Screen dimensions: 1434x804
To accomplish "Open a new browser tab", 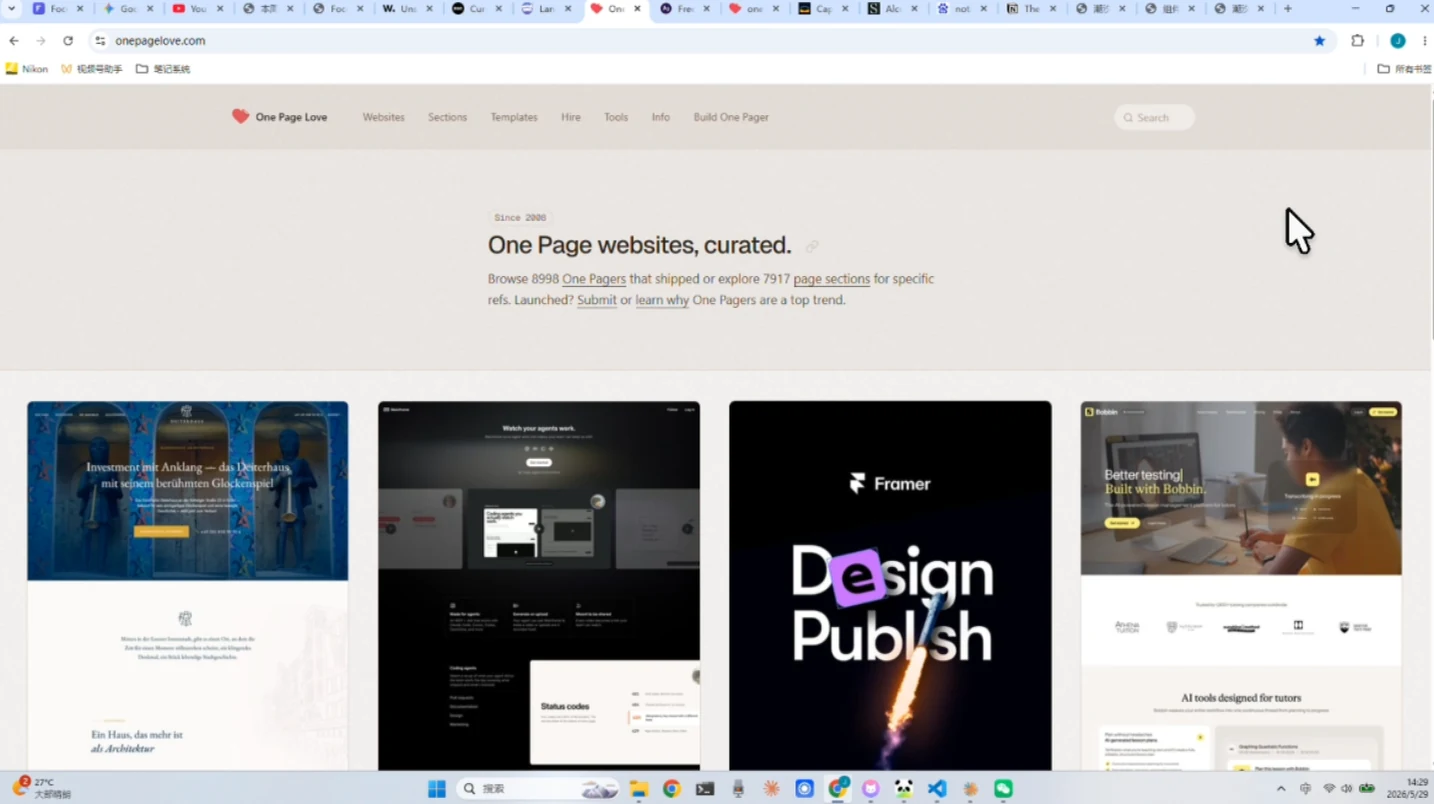I will pos(1287,9).
